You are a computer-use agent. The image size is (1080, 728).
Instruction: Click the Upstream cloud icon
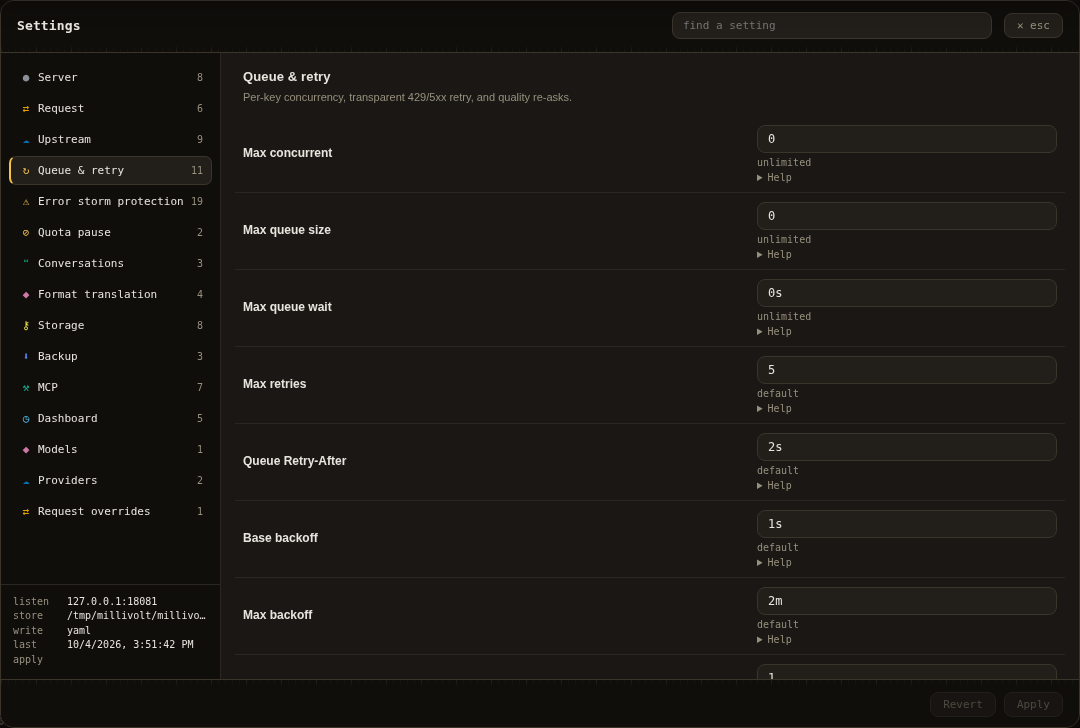tap(26, 140)
